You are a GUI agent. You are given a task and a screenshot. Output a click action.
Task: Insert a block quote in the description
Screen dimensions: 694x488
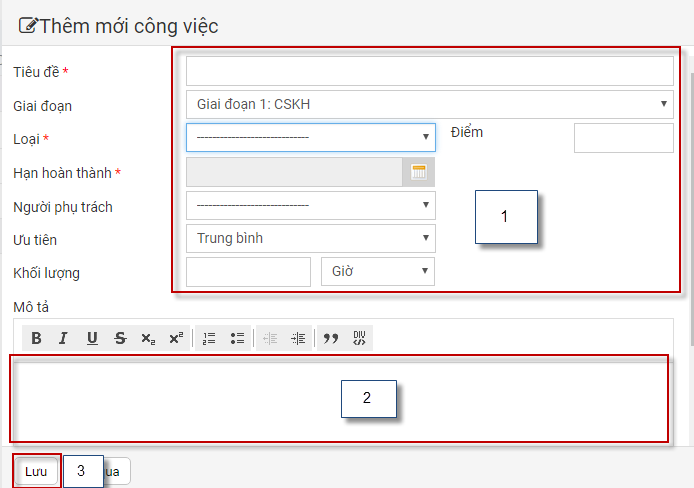click(331, 338)
